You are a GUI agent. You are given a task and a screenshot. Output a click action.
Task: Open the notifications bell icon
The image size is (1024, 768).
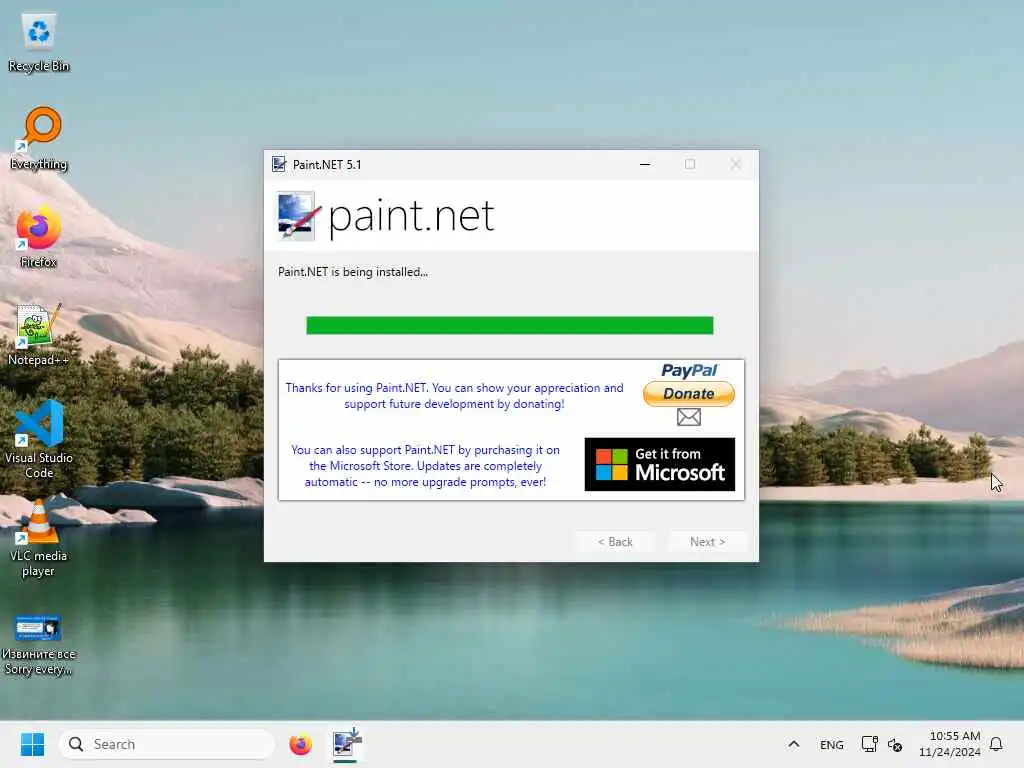(996, 744)
